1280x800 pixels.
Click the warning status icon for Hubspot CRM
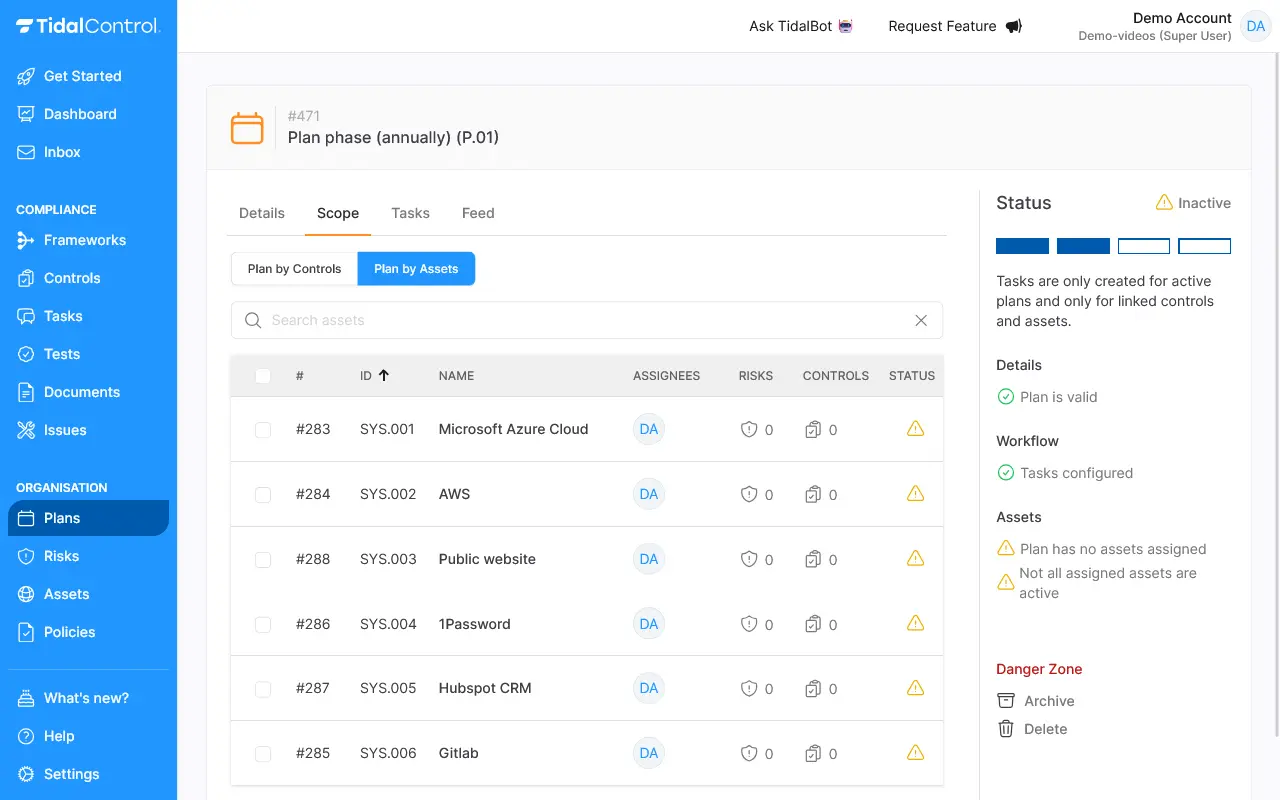point(915,688)
